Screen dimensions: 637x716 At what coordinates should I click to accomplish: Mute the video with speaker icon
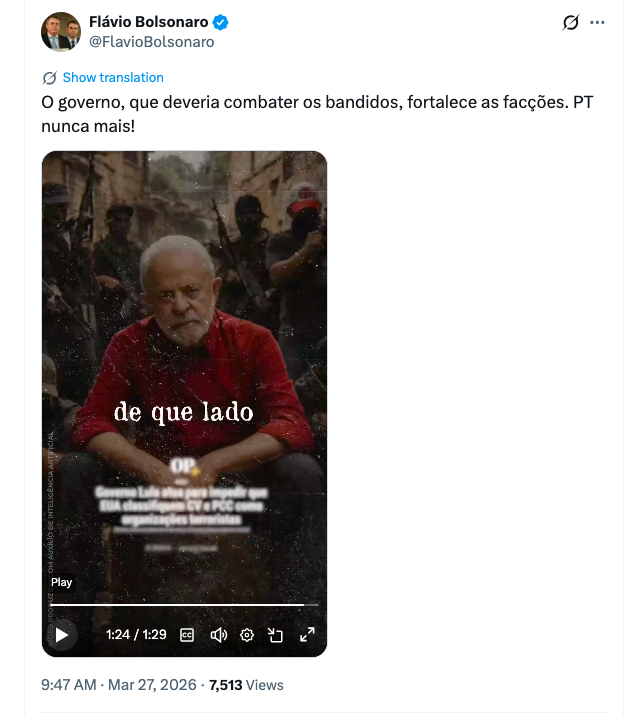pyautogui.click(x=218, y=635)
